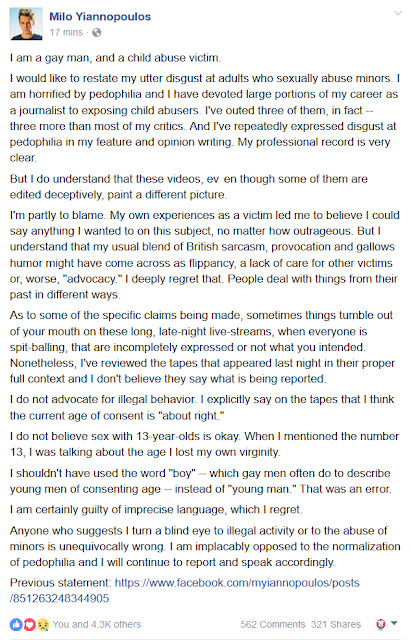Click the sentence 'I do not advocate for illegal behavior'

[x=103, y=399]
